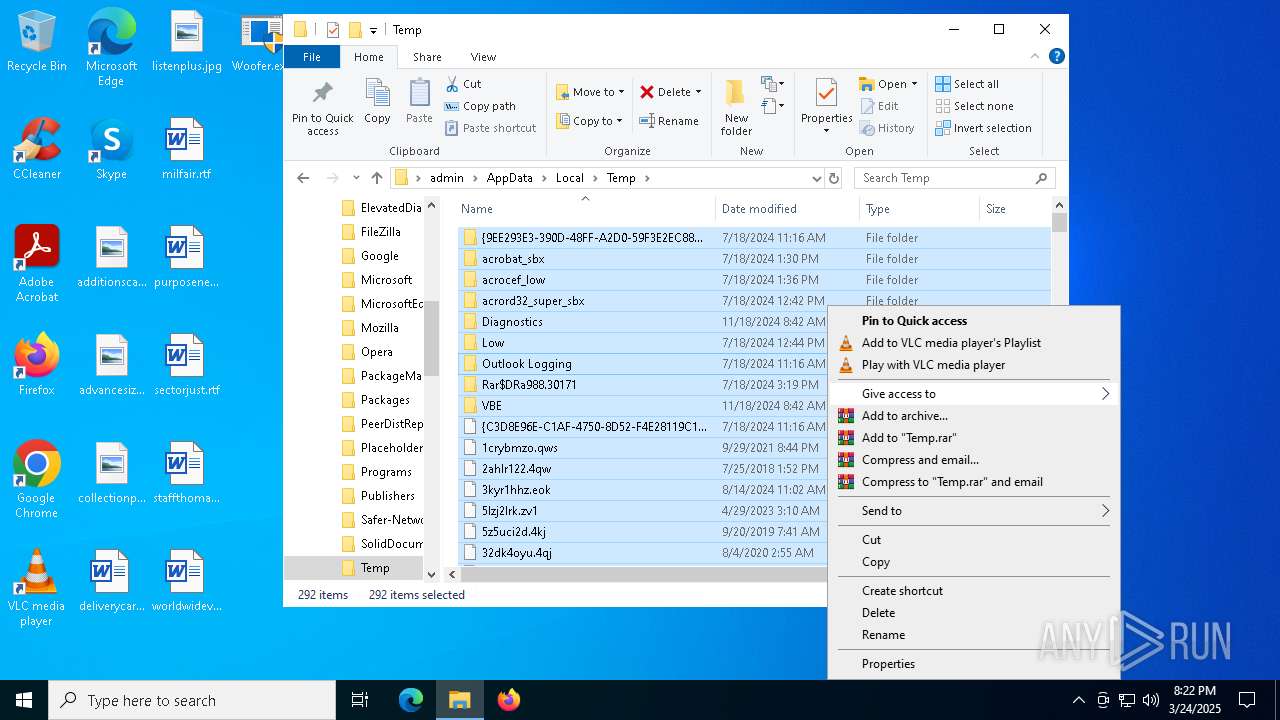Click the CCleaner desktop icon

pyautogui.click(x=37, y=149)
